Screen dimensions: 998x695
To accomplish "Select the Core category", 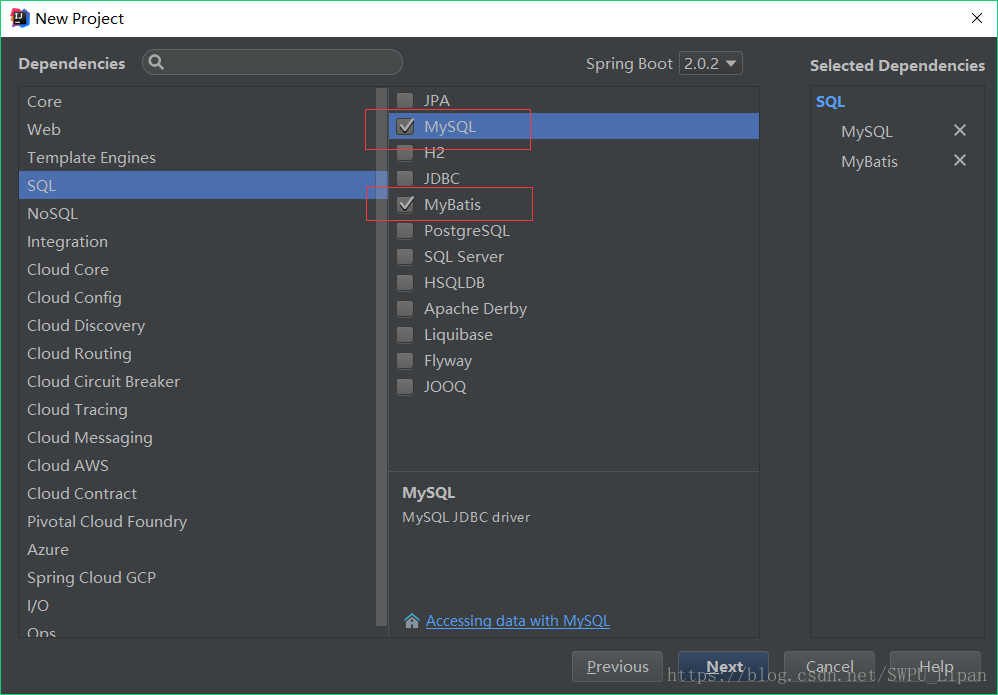I will click(197, 101).
